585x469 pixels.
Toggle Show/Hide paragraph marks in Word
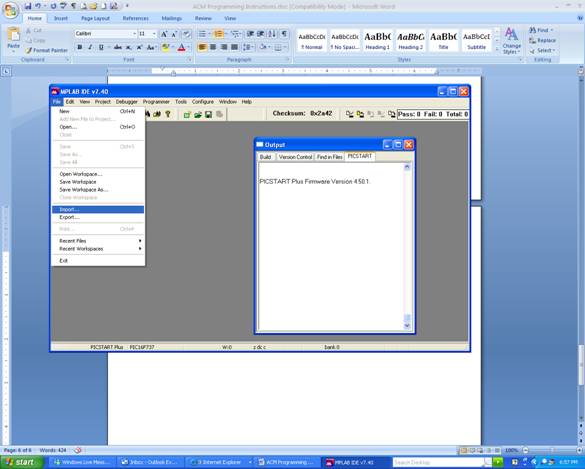[x=284, y=34]
